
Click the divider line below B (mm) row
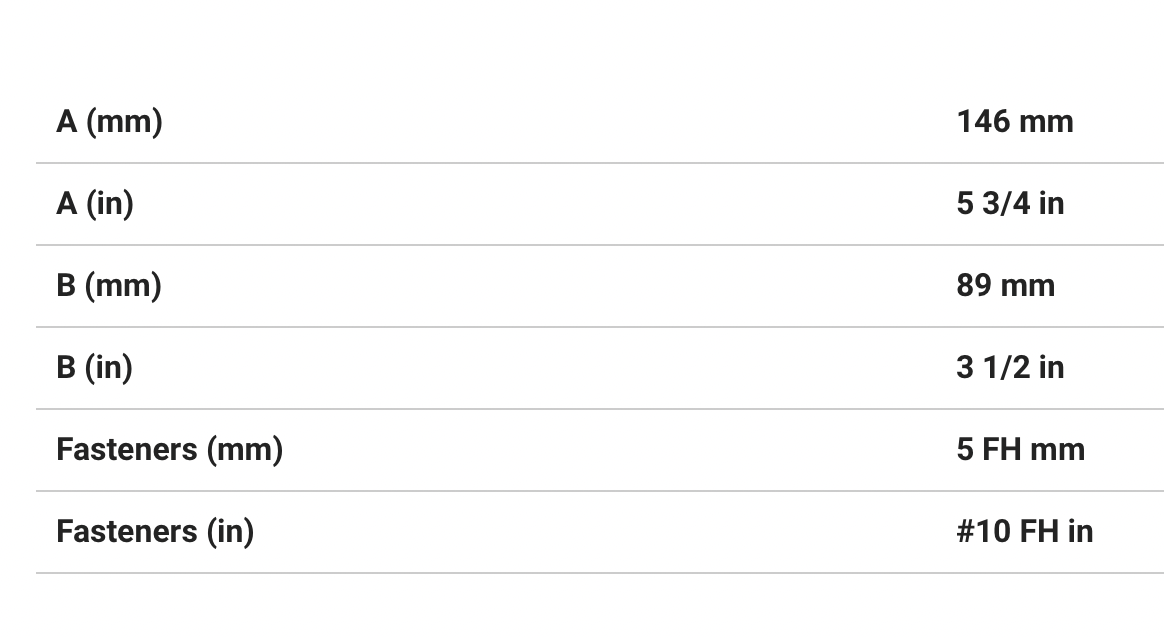[x=600, y=327]
